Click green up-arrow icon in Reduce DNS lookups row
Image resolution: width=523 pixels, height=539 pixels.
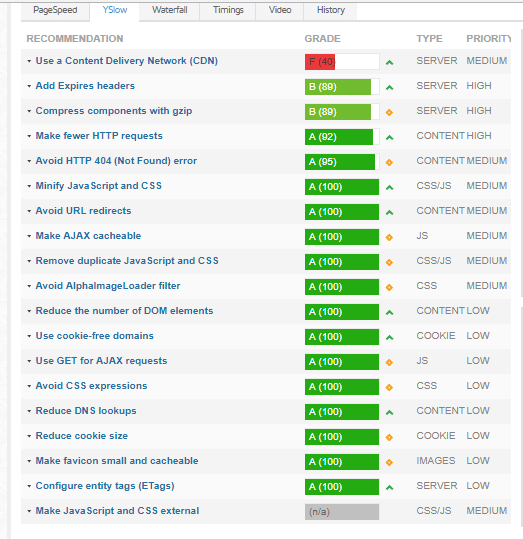click(x=389, y=412)
